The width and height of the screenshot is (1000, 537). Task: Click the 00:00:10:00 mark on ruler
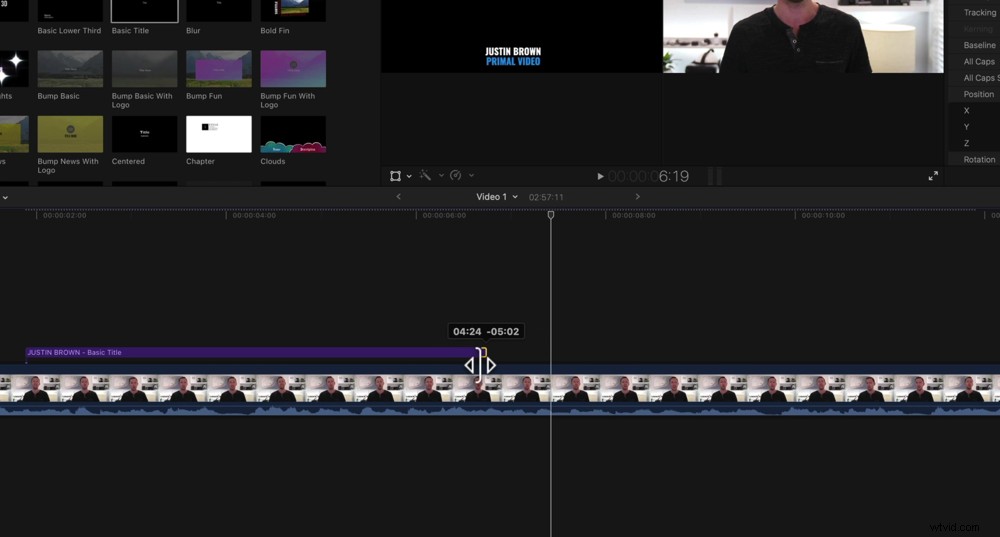(x=823, y=216)
